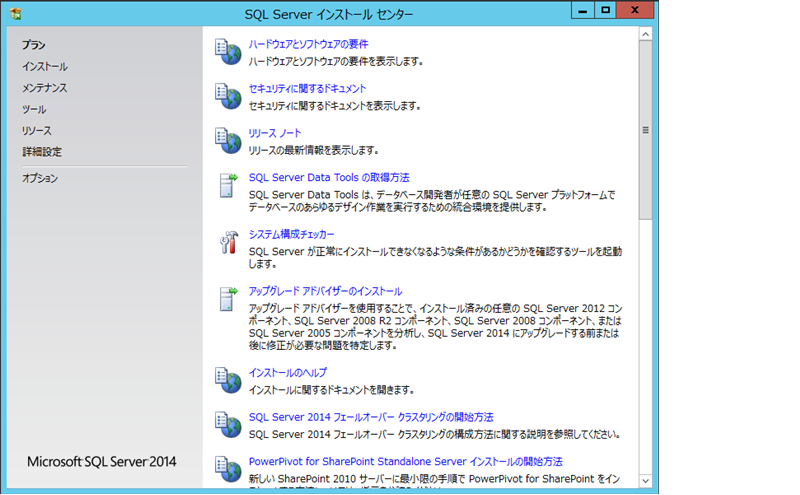Switch to the インストール page
The width and height of the screenshot is (800, 495).
[x=44, y=66]
